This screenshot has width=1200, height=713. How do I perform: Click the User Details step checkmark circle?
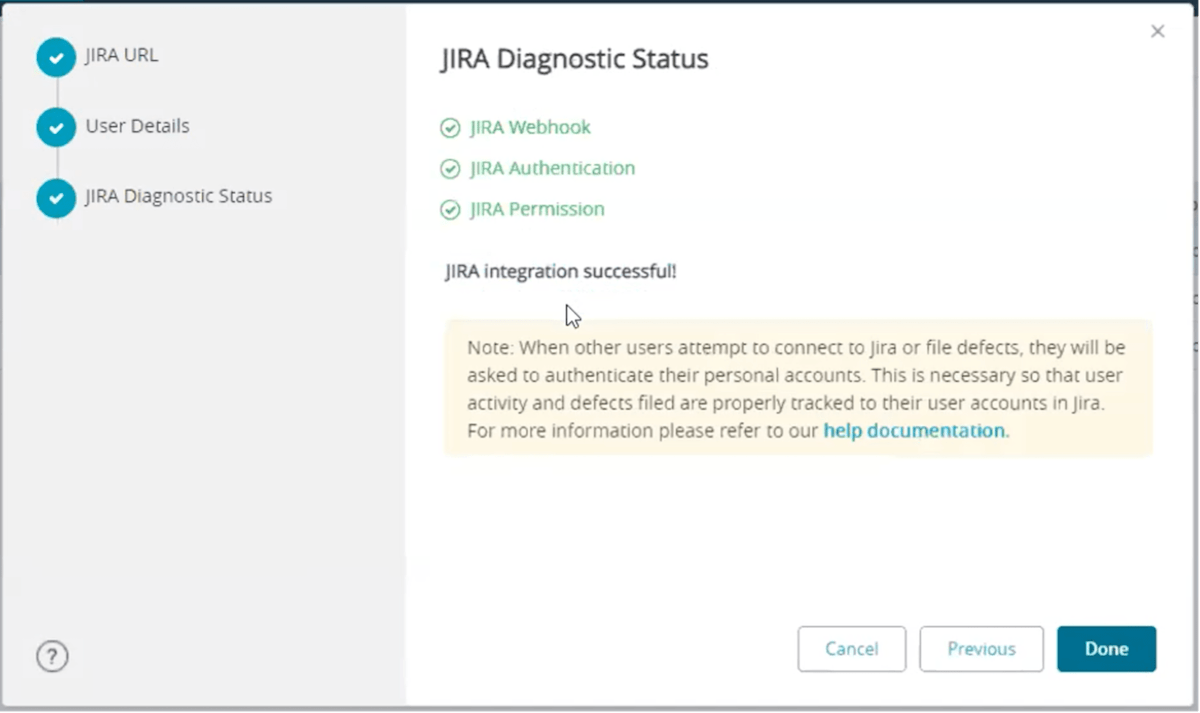pos(56,127)
